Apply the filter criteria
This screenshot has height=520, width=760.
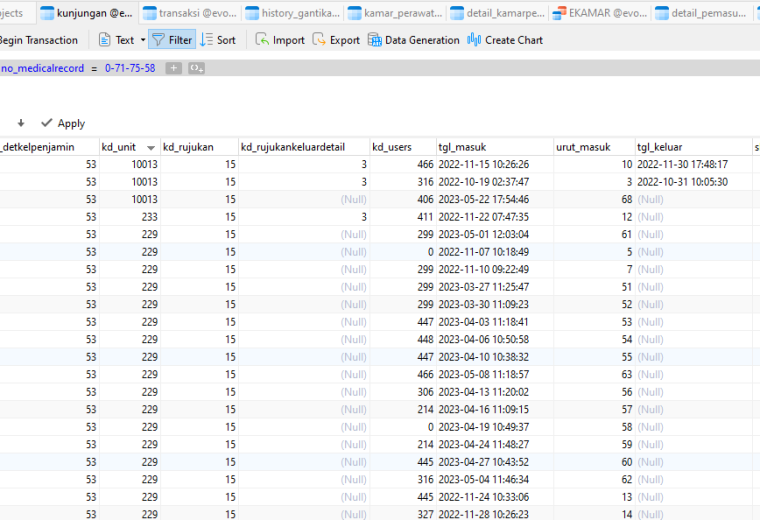click(x=63, y=124)
